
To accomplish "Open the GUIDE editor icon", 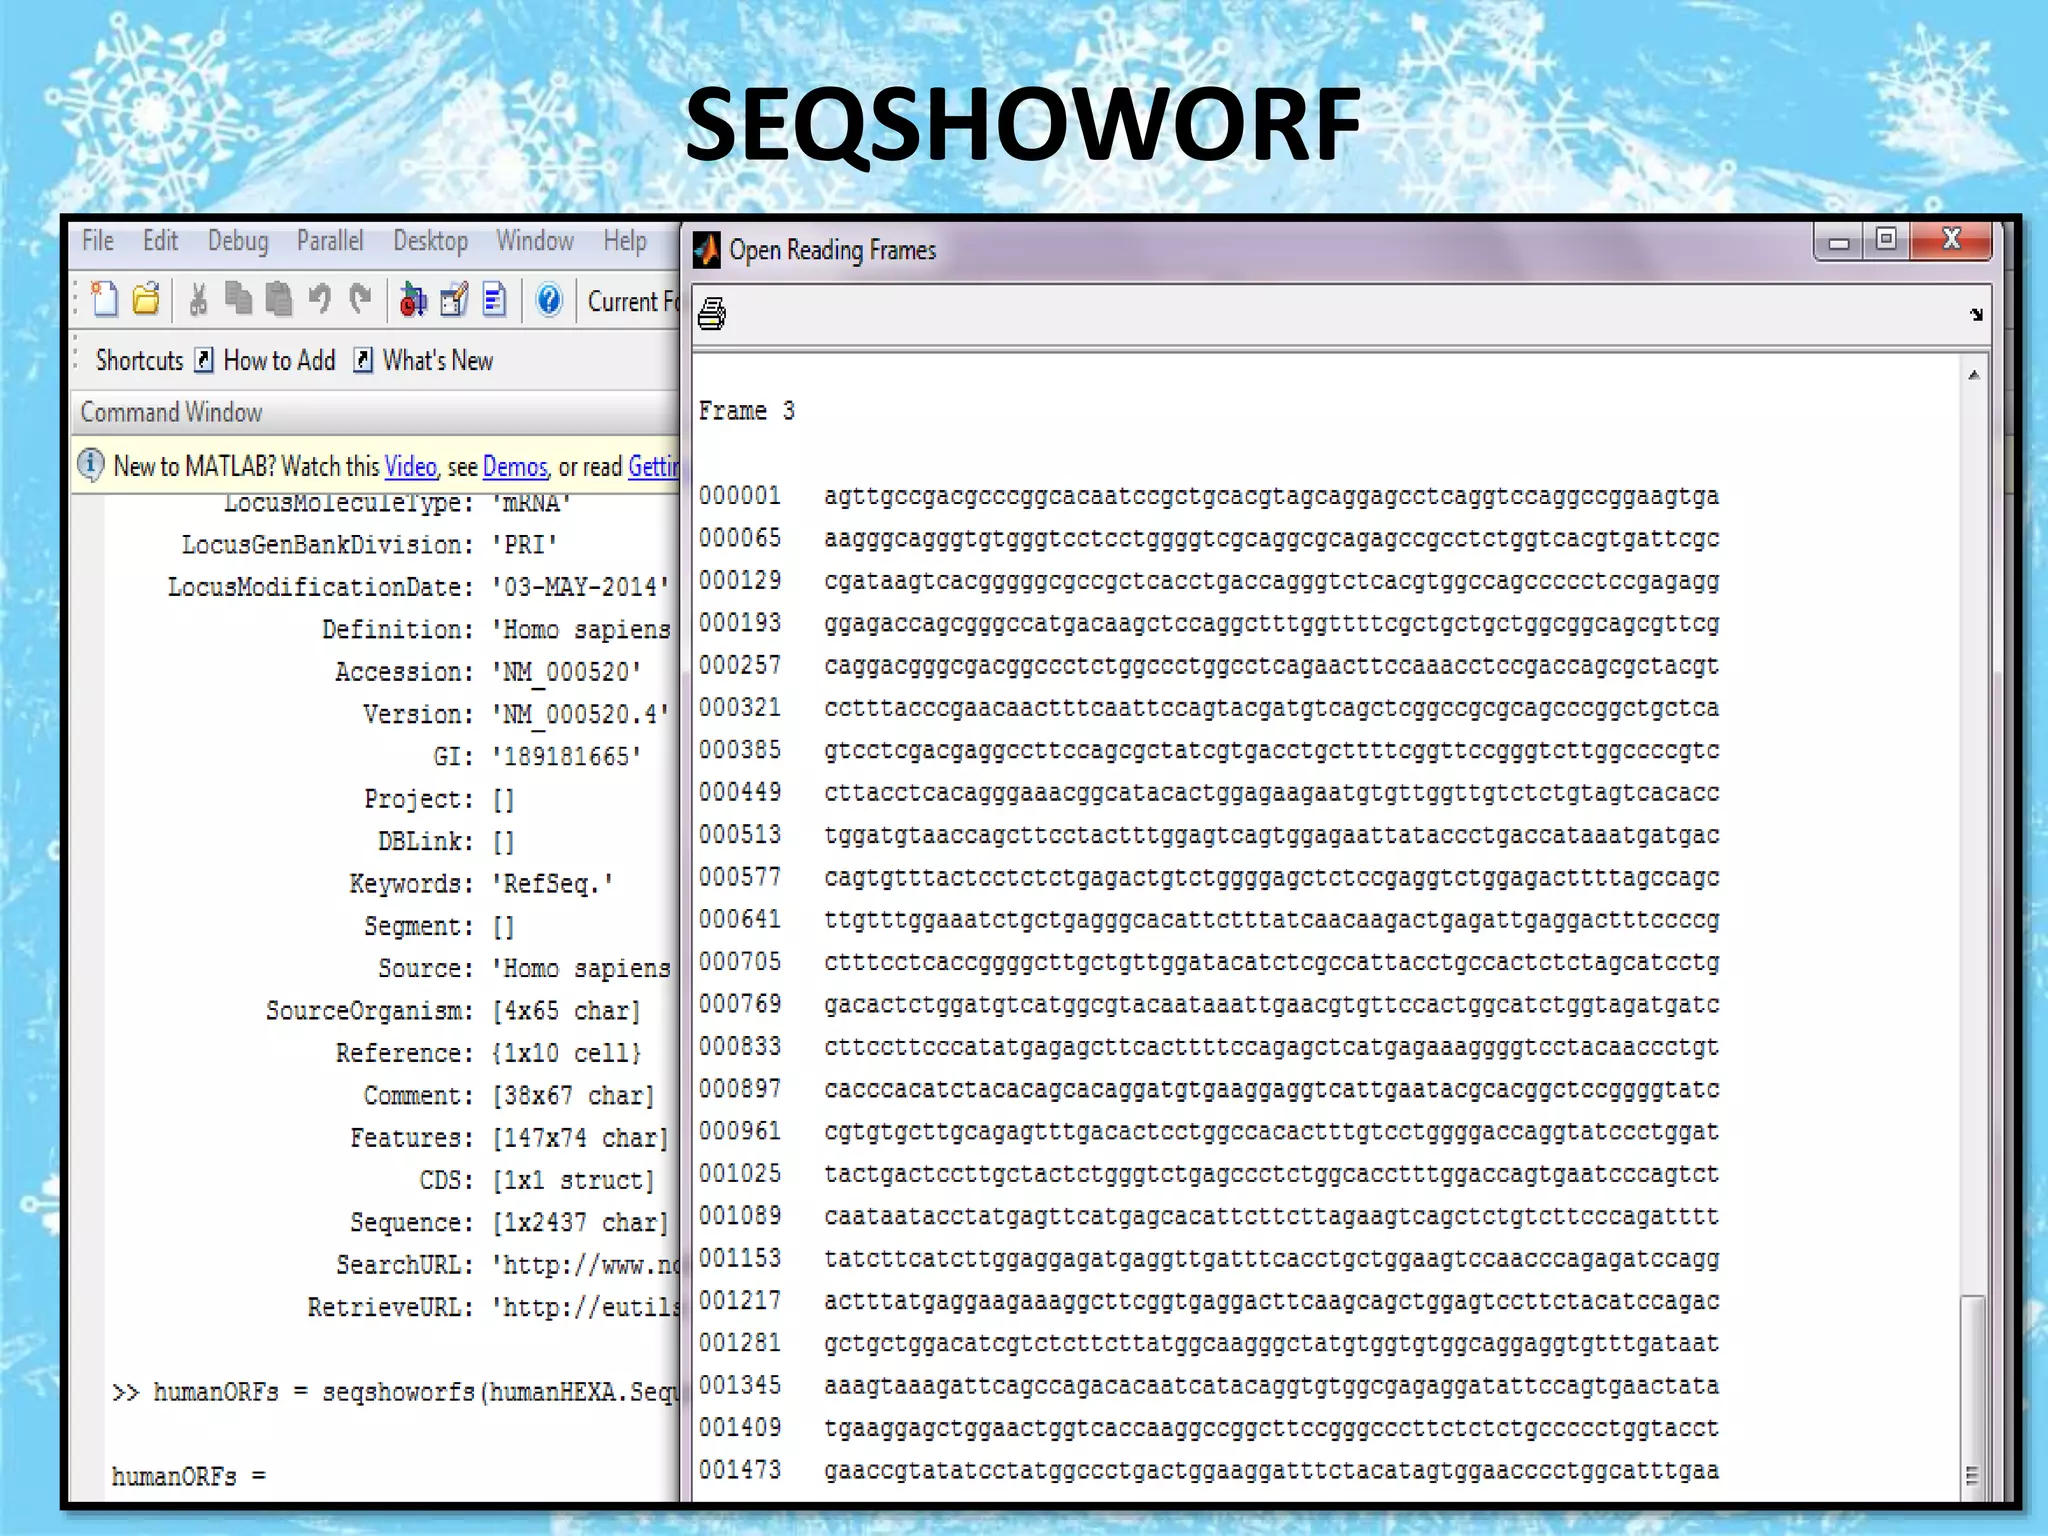I will coord(454,299).
